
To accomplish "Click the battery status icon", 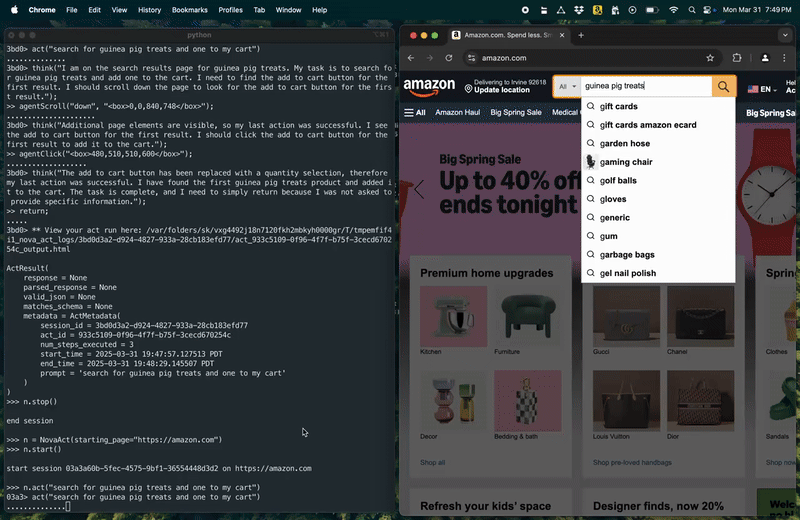I will click(652, 10).
